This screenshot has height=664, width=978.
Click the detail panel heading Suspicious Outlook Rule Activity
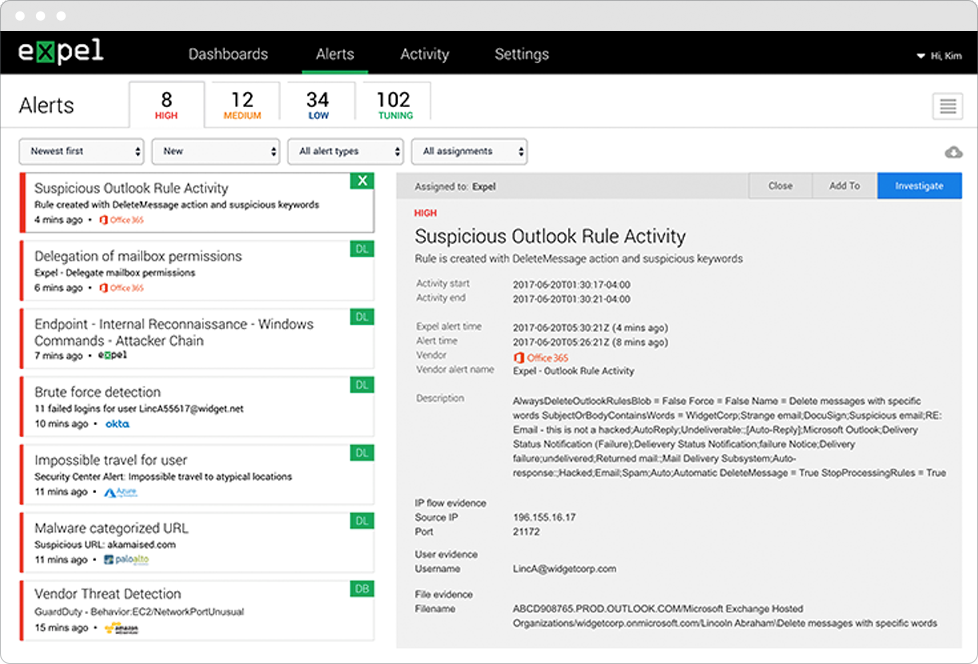click(x=550, y=236)
